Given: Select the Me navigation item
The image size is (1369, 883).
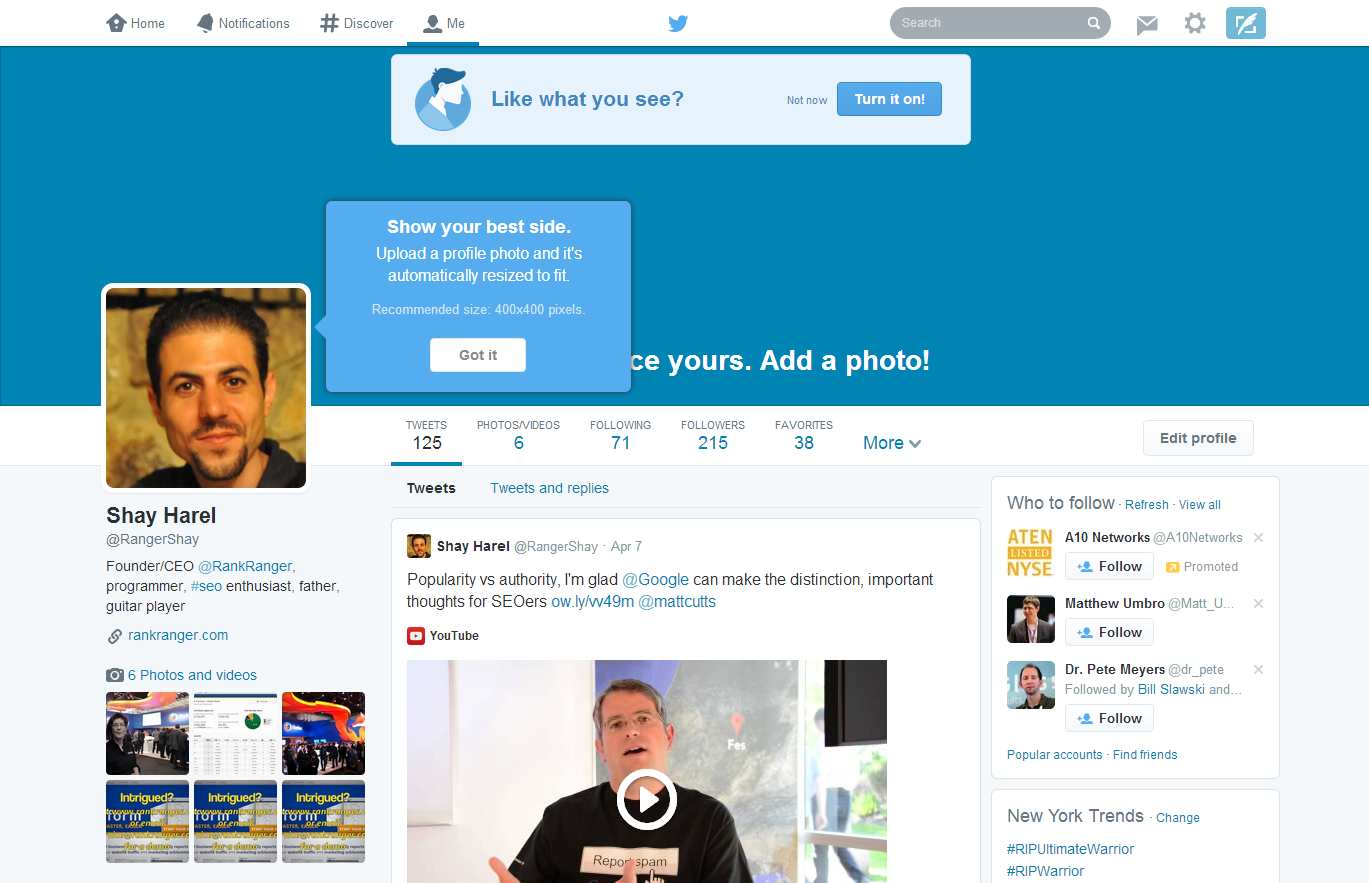Looking at the screenshot, I should [x=443, y=23].
